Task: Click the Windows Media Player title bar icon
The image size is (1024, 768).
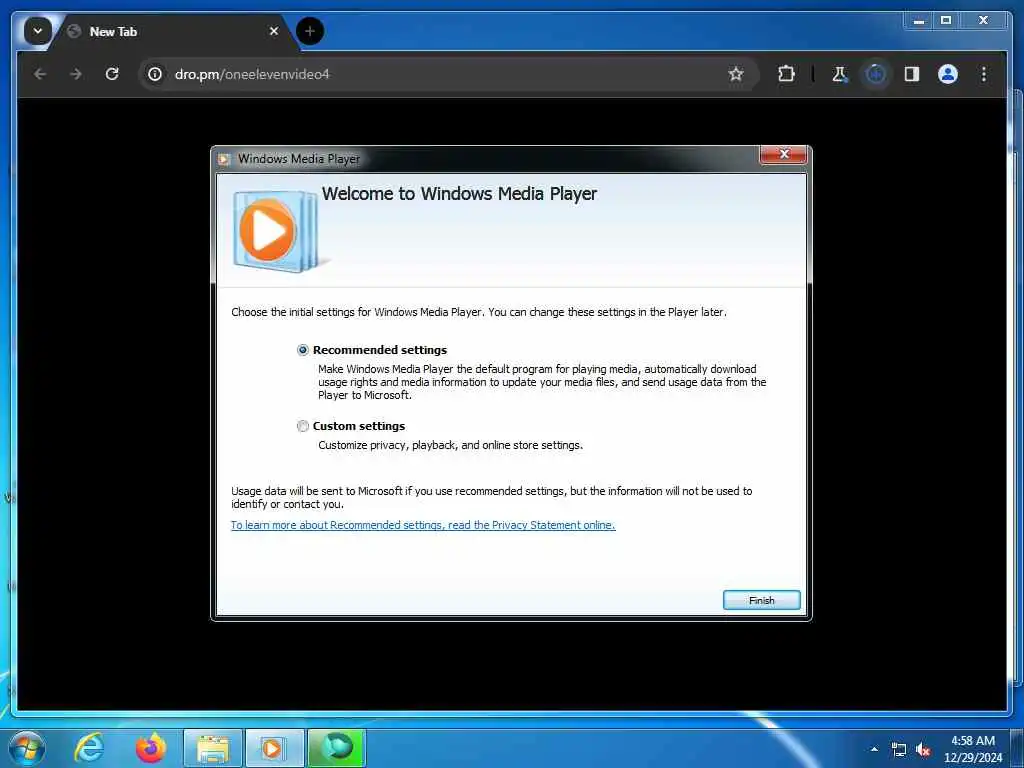Action: pos(224,159)
